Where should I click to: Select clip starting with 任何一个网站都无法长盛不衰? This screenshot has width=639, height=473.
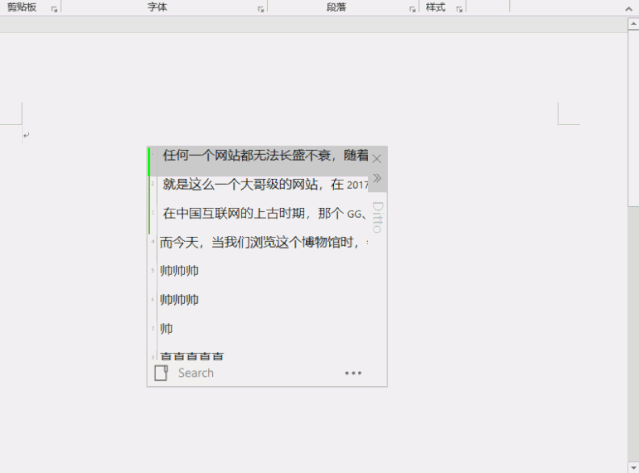point(259,161)
